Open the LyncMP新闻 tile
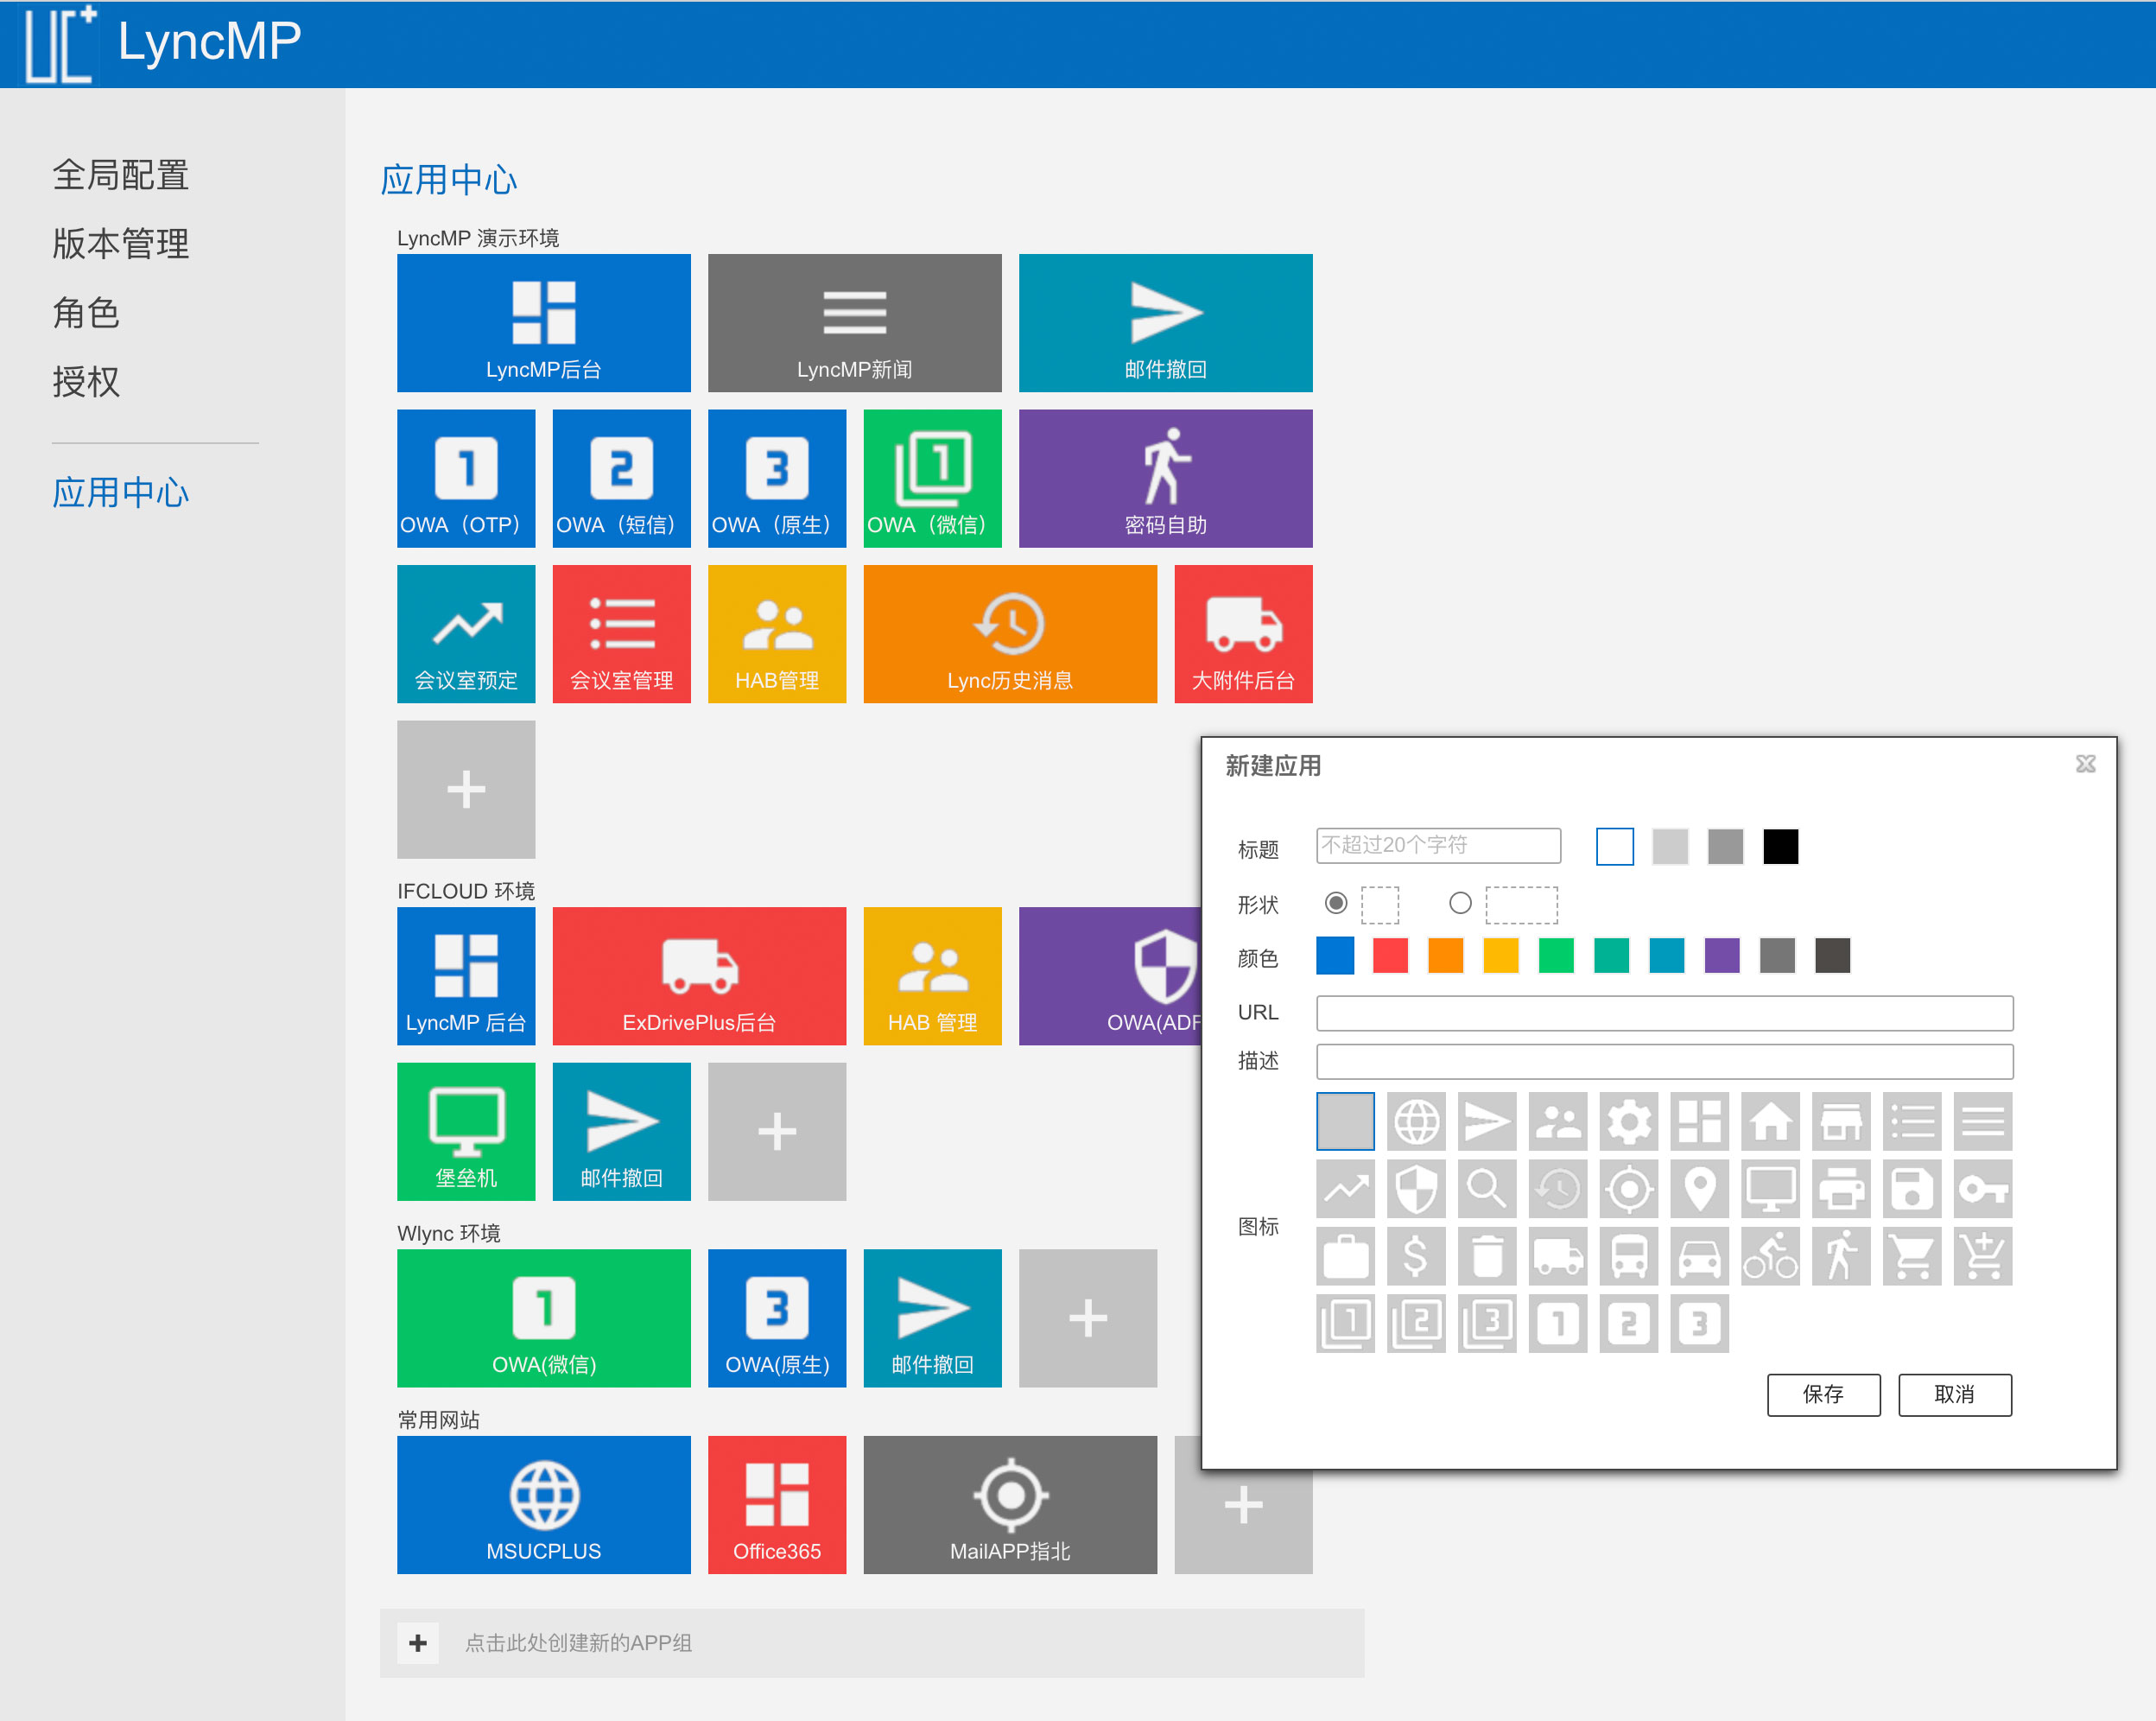This screenshot has height=1721, width=2156. pos(855,323)
